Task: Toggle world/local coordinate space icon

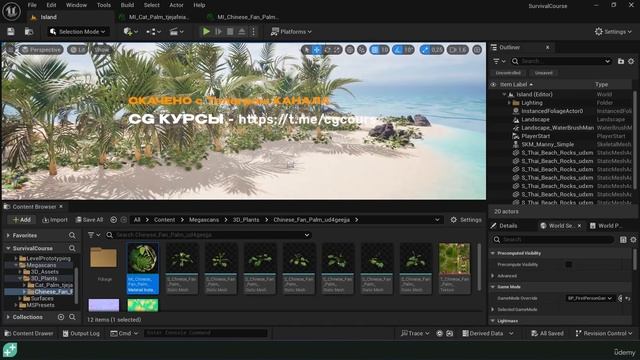Action: 350,50
